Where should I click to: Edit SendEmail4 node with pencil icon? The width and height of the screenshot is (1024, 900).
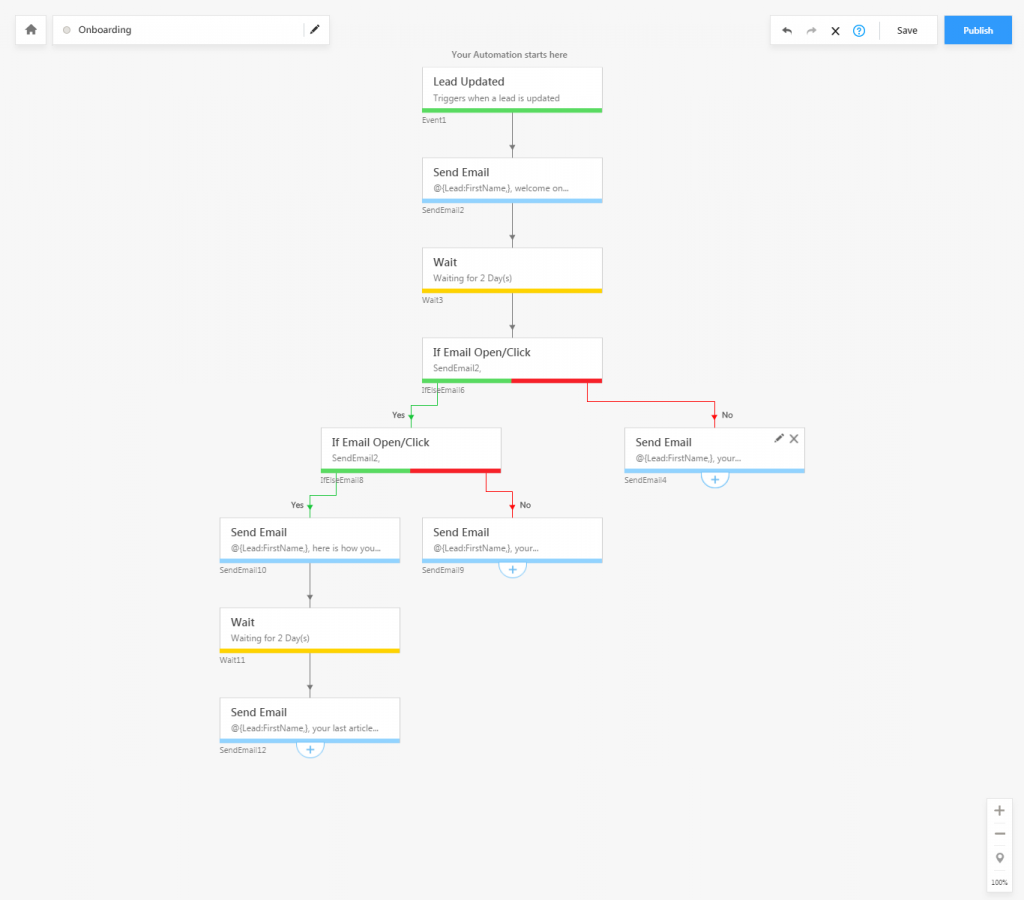(x=778, y=438)
